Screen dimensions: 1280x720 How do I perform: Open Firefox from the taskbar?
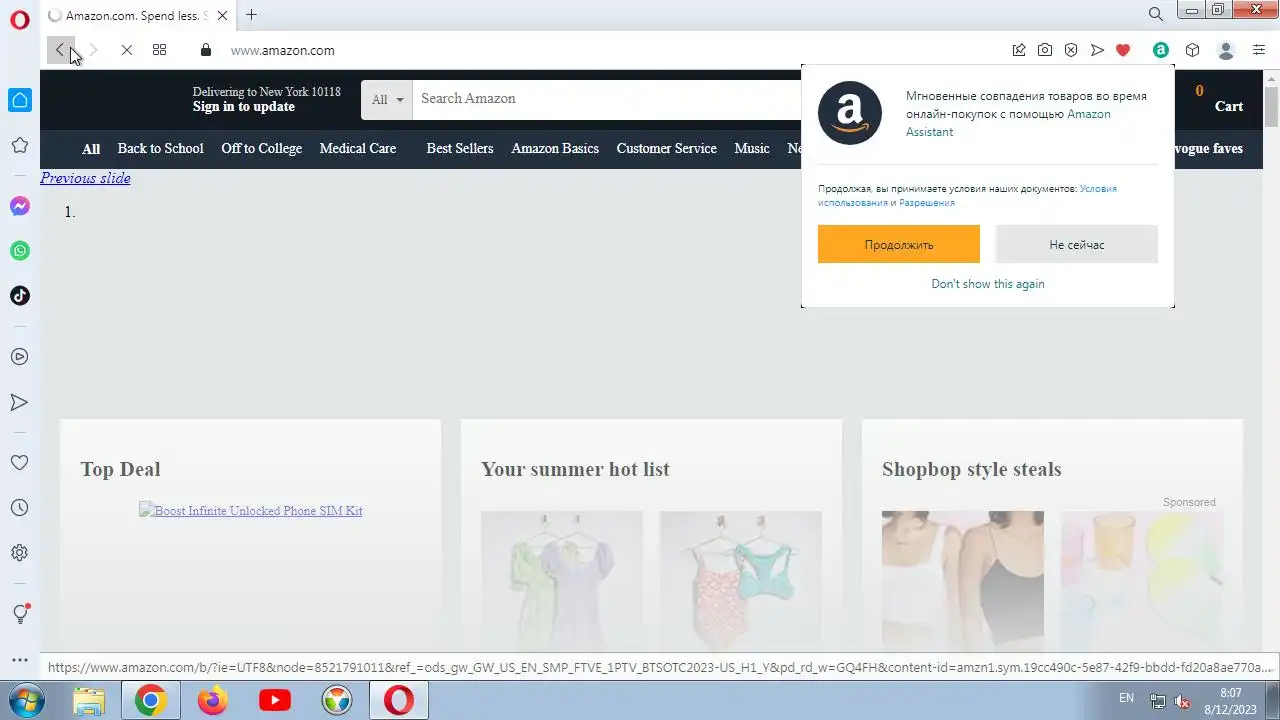point(212,700)
